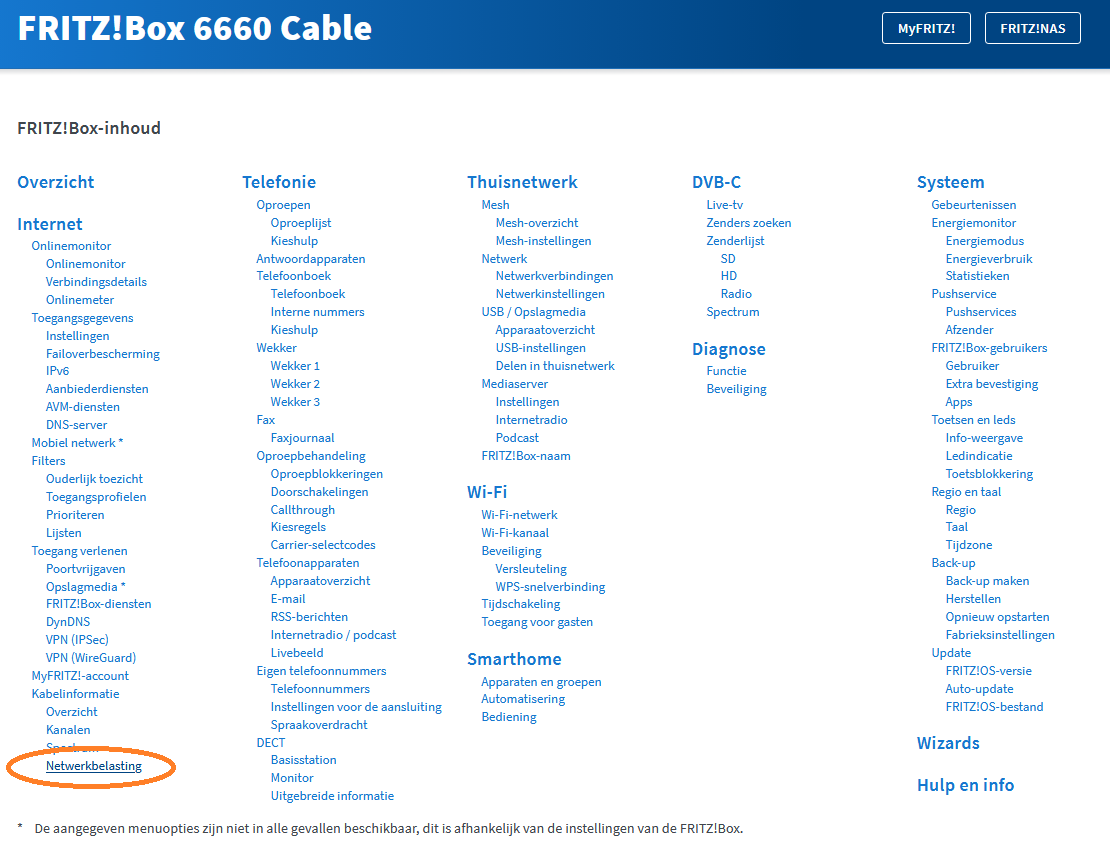Click the Faxjournaal link
The width and height of the screenshot is (1110, 843).
(x=302, y=438)
